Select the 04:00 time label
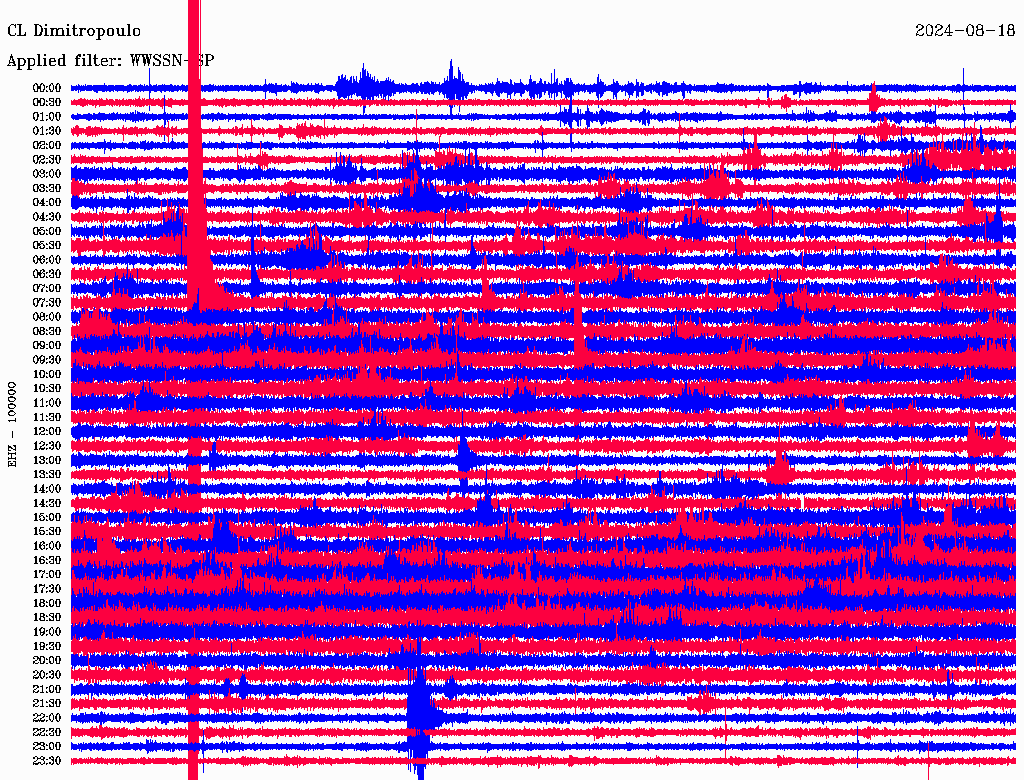1024x780 pixels. 47,203
